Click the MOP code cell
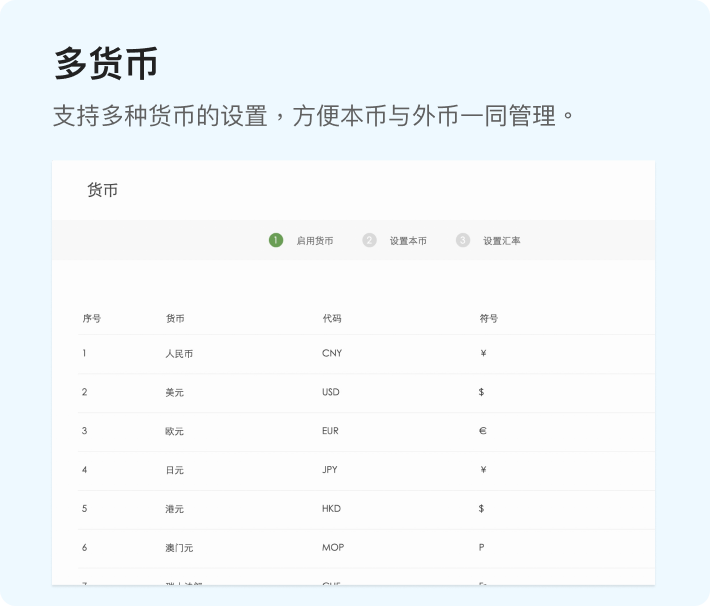The image size is (710, 606). [333, 548]
